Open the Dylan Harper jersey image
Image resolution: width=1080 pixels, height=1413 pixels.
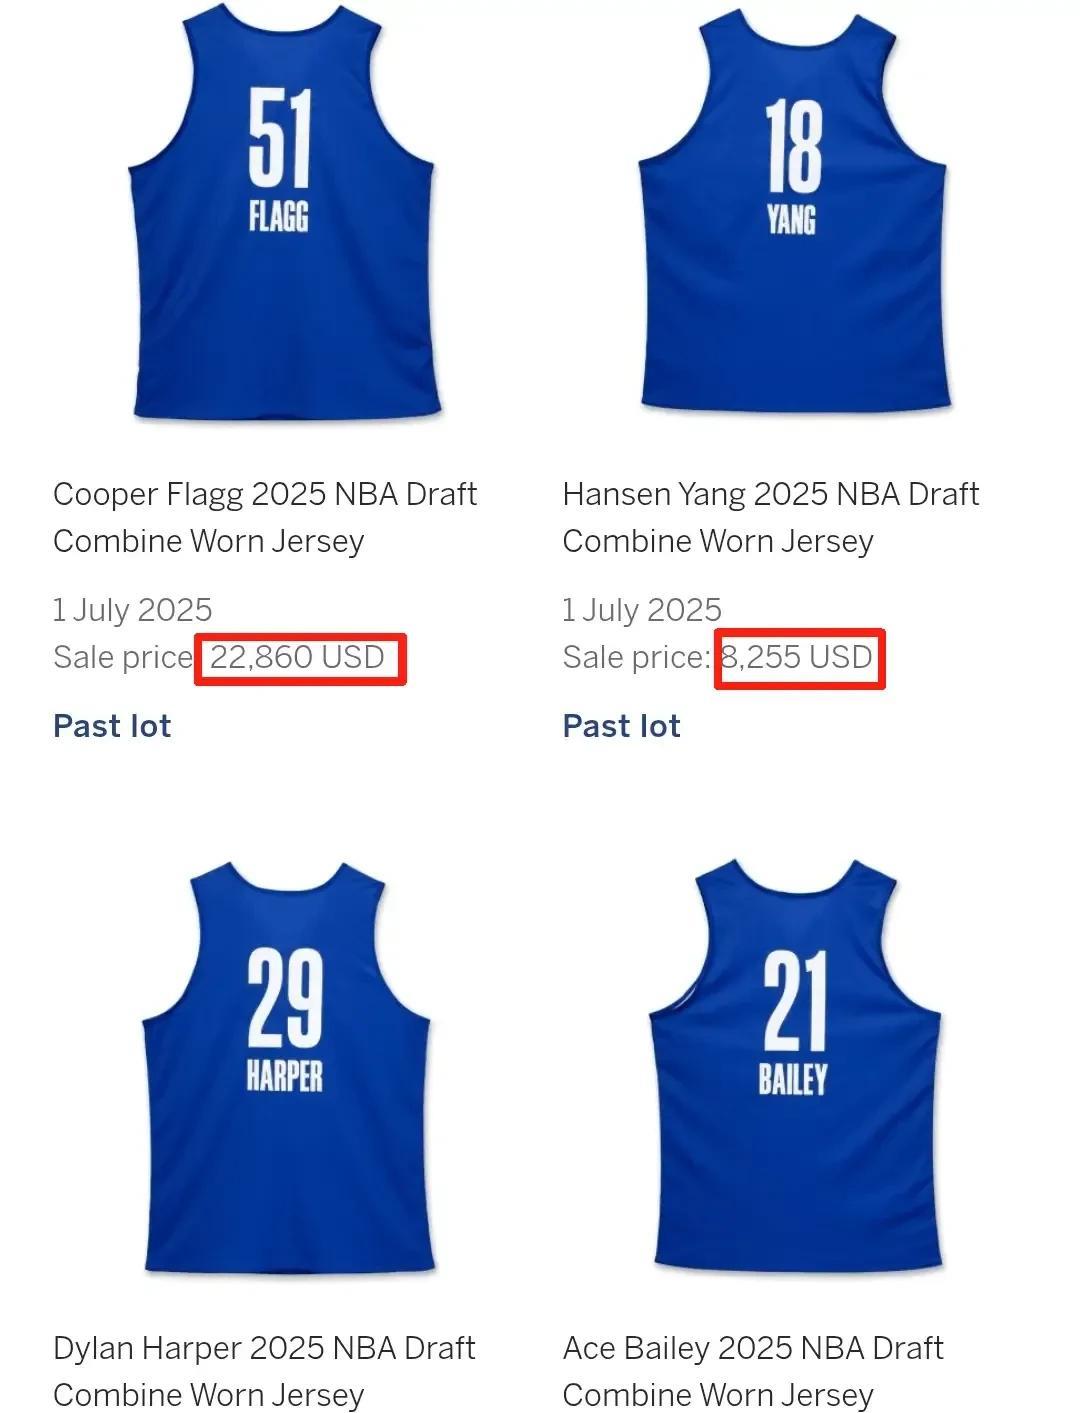point(286,1066)
